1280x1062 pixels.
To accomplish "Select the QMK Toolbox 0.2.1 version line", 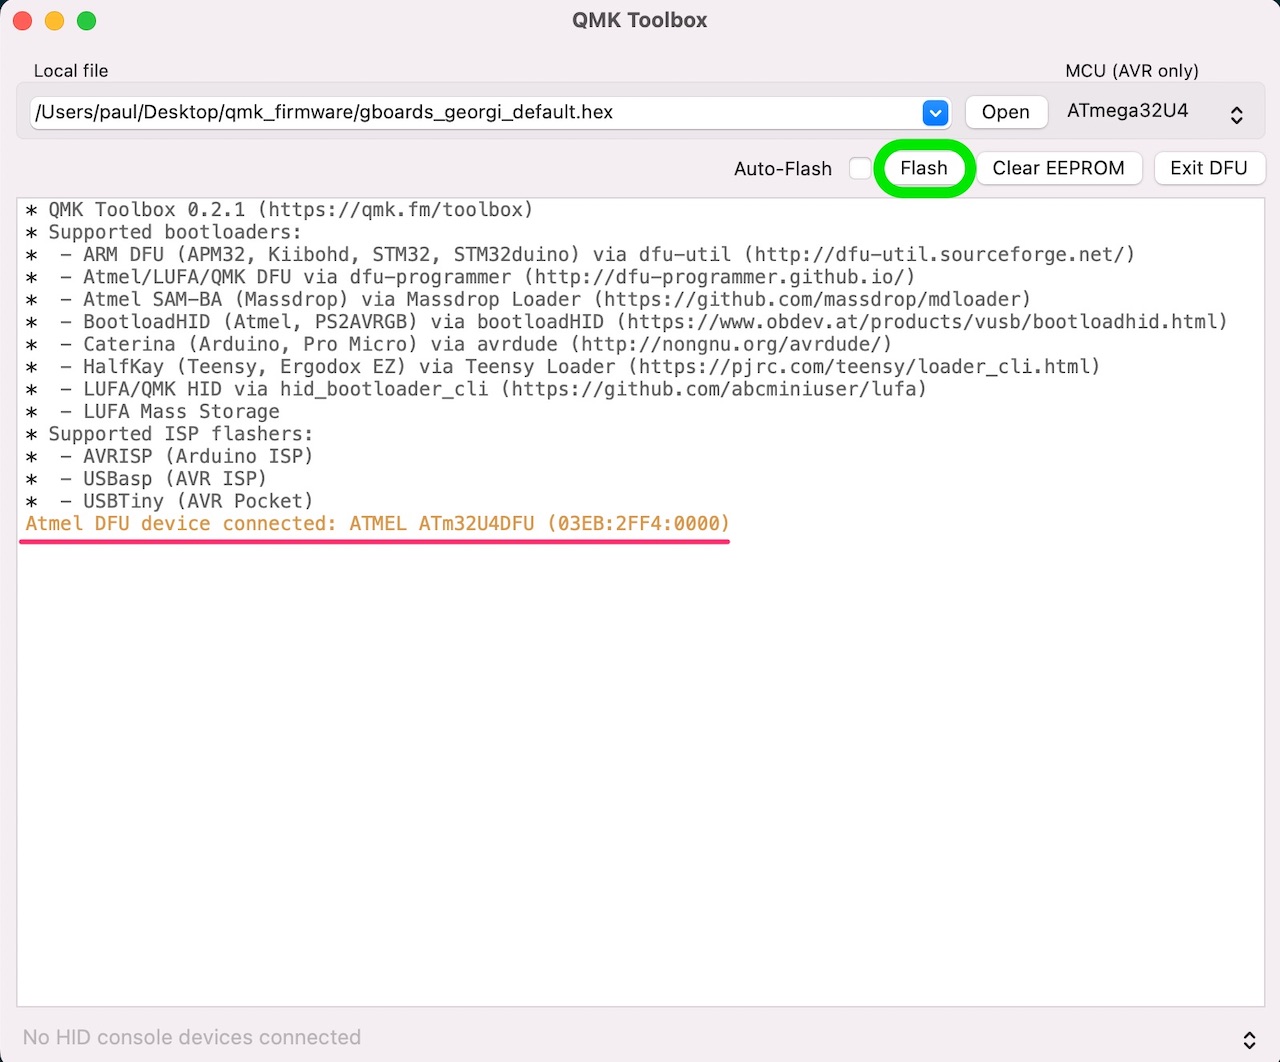I will tap(279, 210).
